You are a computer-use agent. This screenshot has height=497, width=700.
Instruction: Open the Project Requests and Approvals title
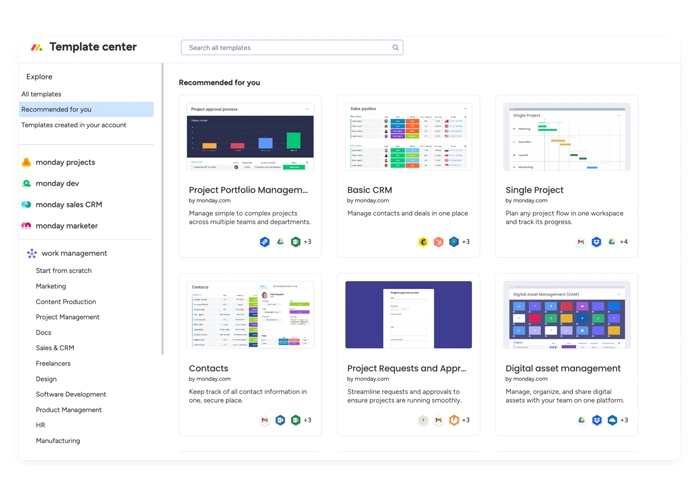tap(407, 368)
